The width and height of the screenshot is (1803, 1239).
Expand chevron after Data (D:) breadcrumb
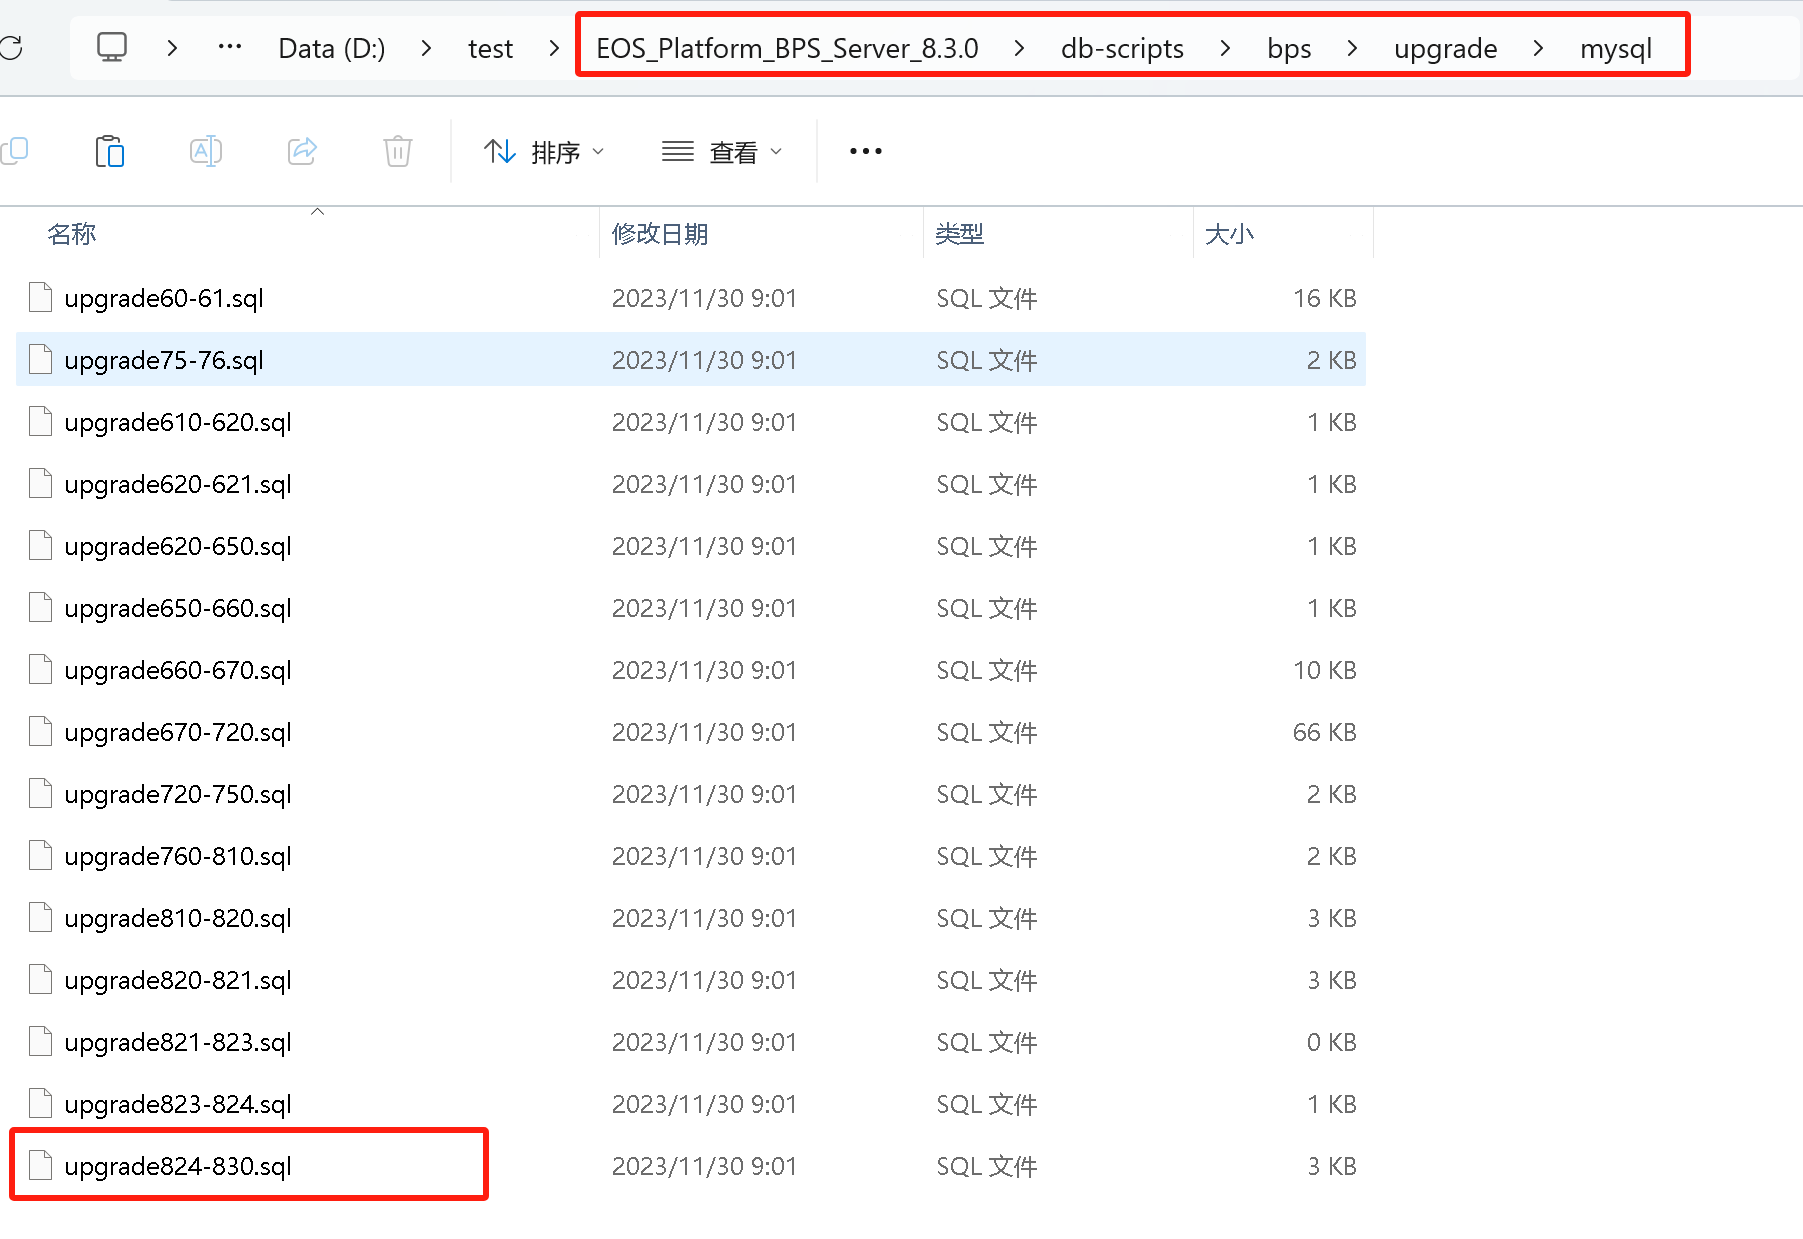click(427, 48)
